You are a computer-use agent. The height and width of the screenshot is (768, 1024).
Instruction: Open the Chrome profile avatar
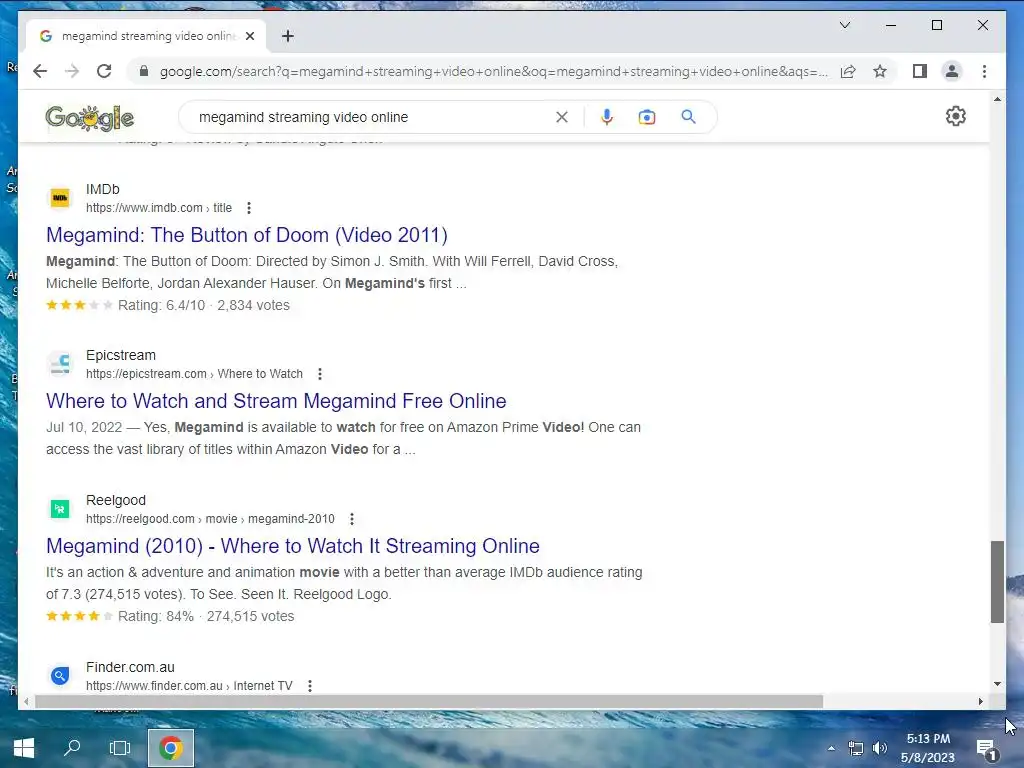coord(952,71)
